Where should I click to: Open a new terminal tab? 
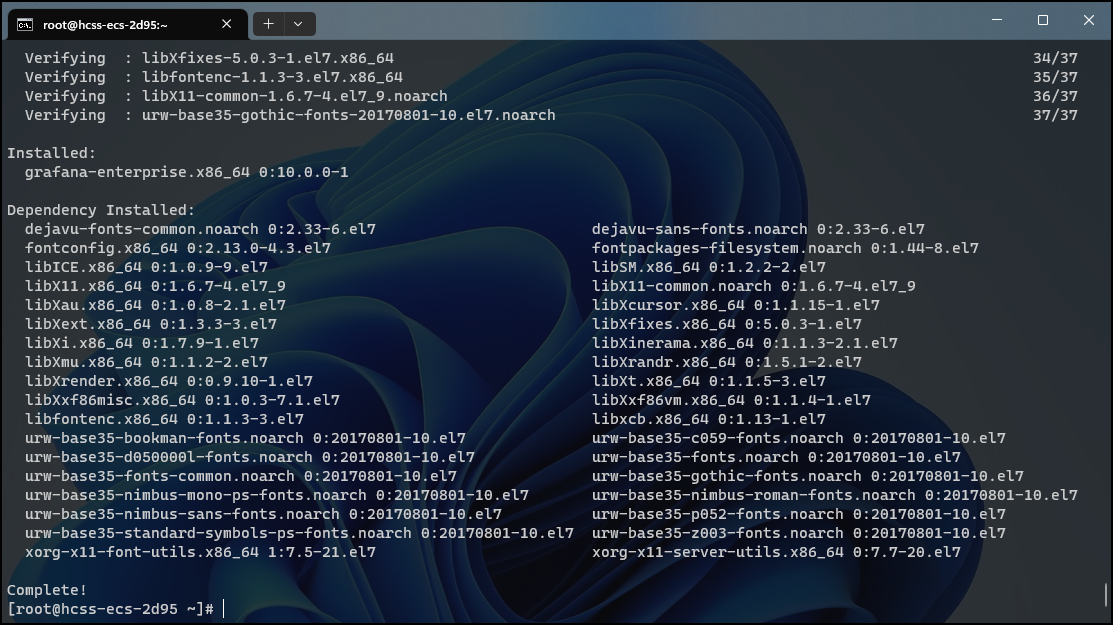tap(268, 24)
